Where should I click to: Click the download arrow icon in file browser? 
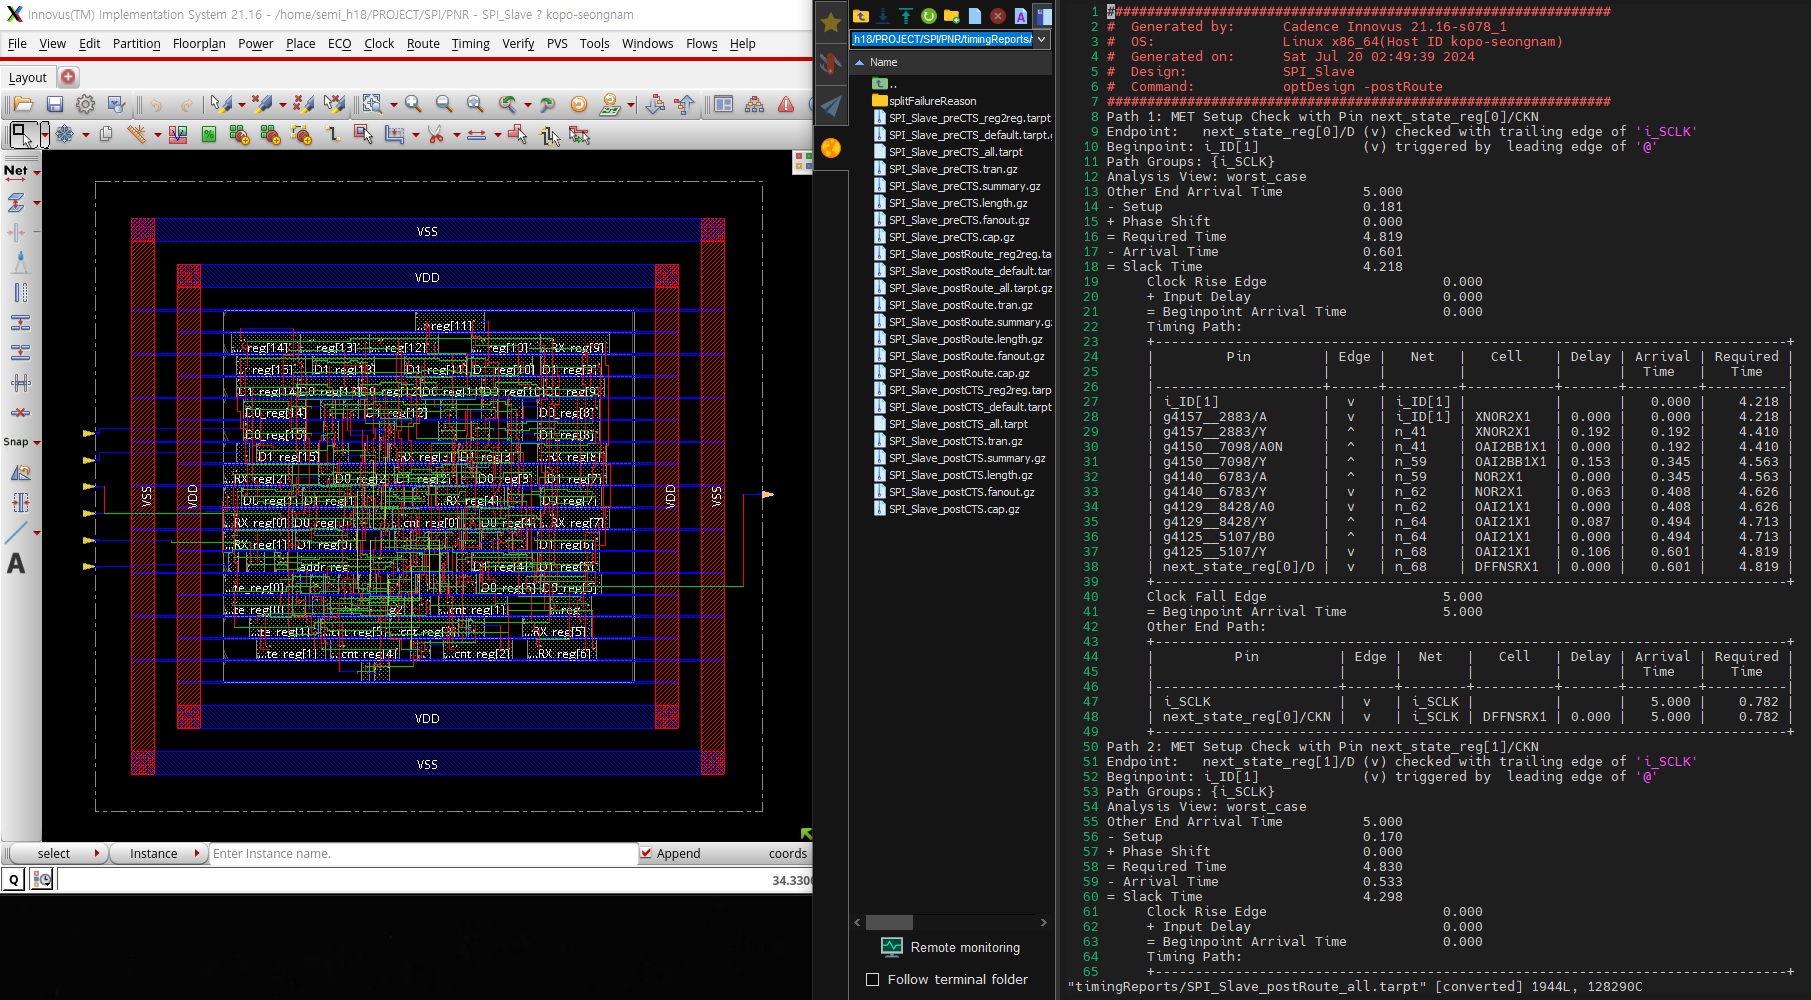click(883, 16)
